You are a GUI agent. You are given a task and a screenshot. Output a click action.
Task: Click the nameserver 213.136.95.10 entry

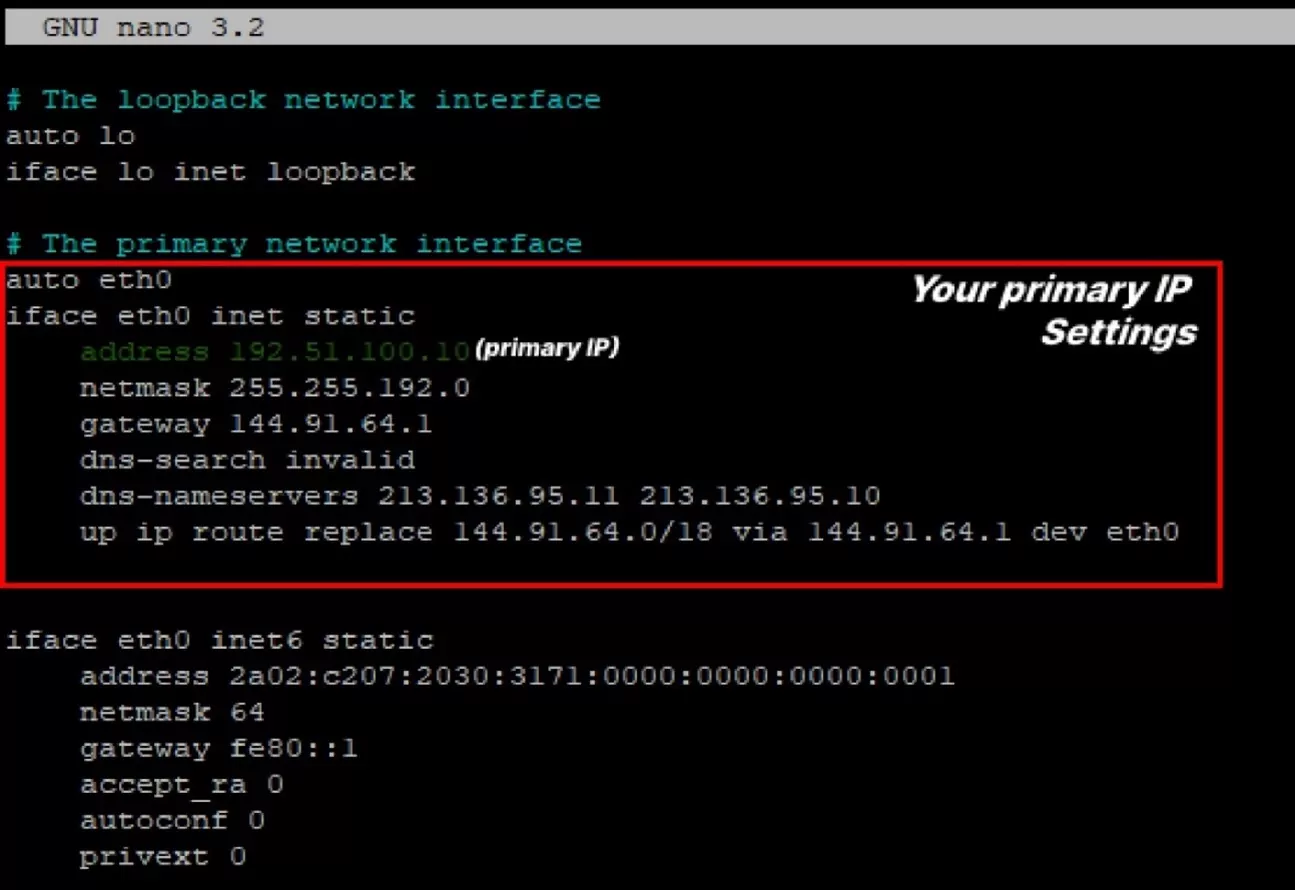[x=760, y=496]
